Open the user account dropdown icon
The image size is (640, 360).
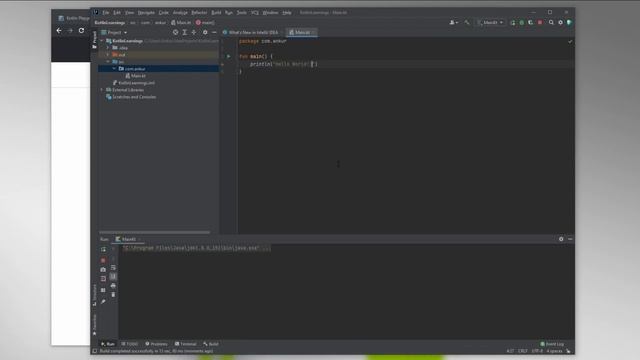click(453, 23)
